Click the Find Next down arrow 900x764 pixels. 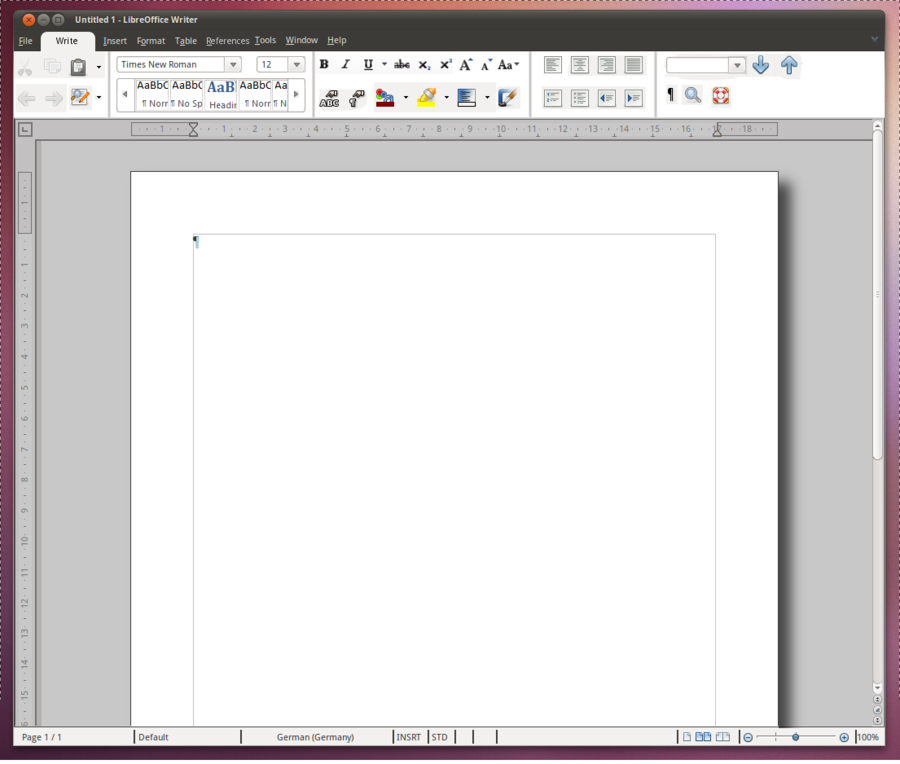(761, 65)
